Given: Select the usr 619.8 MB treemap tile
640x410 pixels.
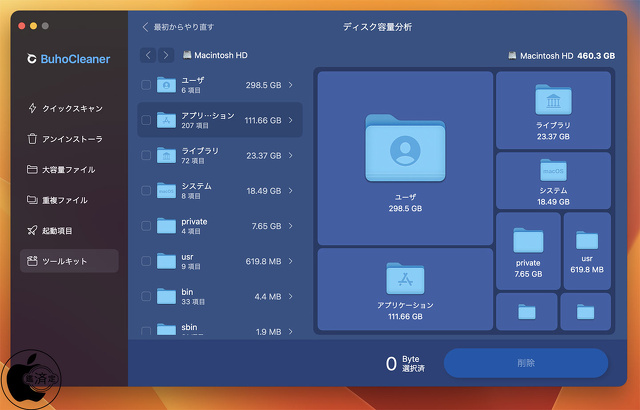Looking at the screenshot, I should [x=587, y=251].
